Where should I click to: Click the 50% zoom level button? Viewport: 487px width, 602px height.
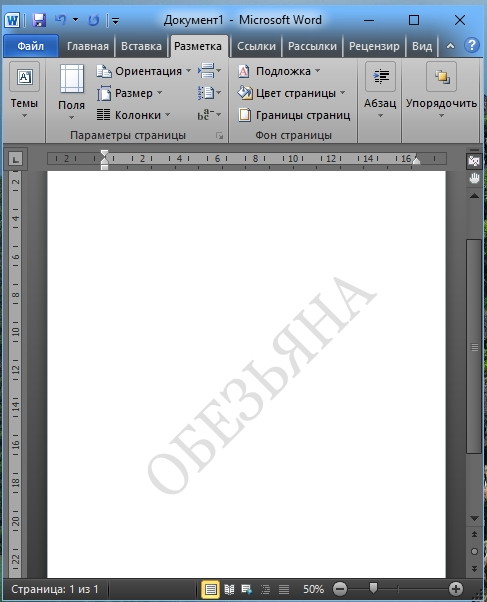(313, 589)
